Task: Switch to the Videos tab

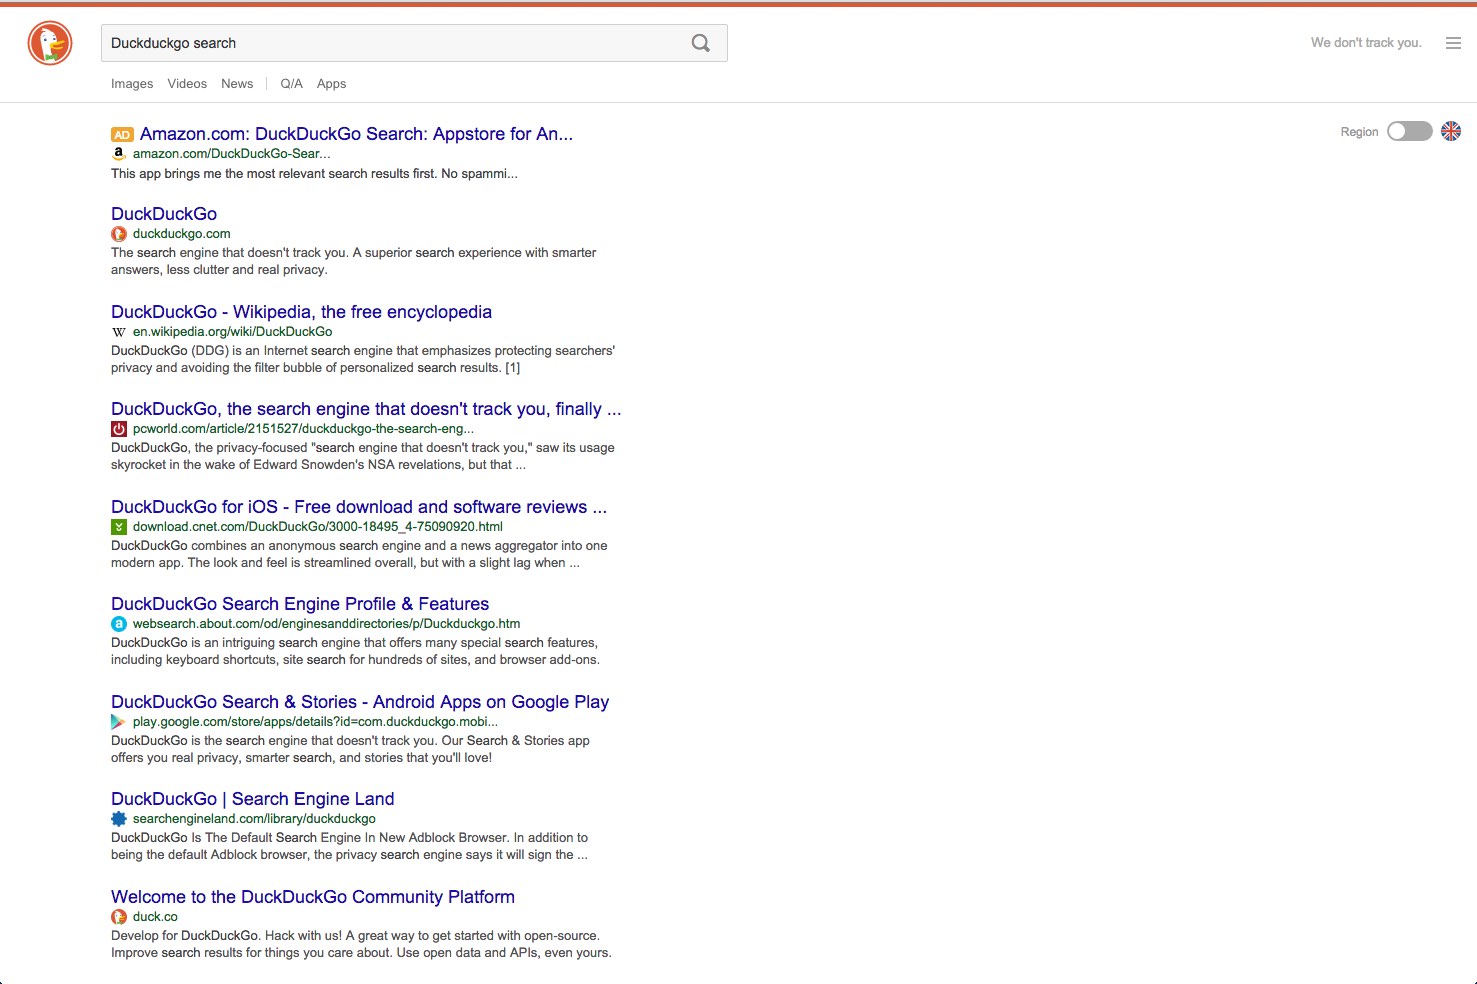Action: click(187, 84)
